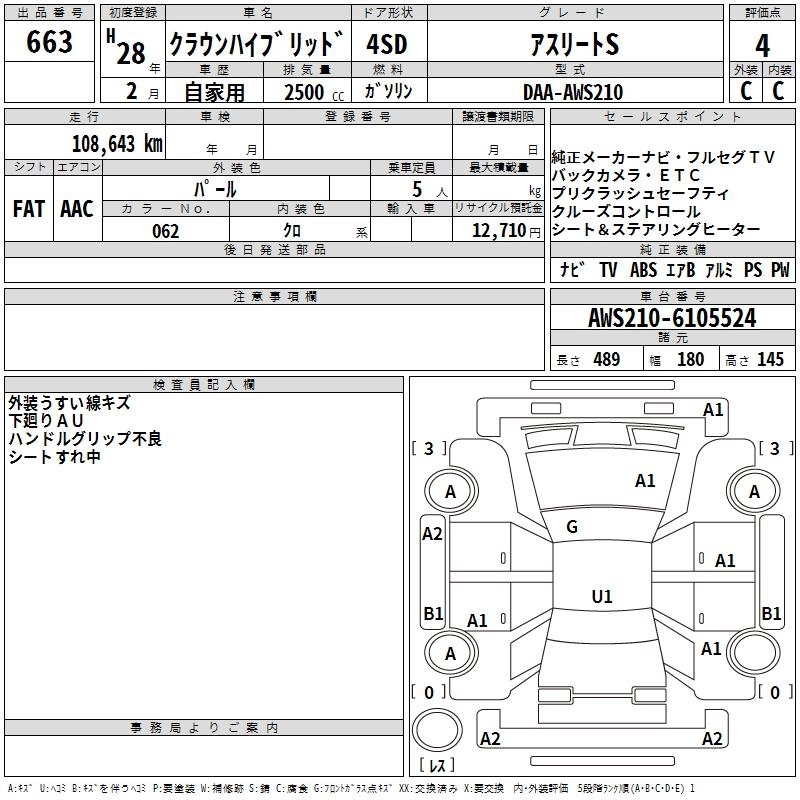Select the rear-right wheel circle
The width and height of the screenshot is (800, 800).
click(755, 654)
